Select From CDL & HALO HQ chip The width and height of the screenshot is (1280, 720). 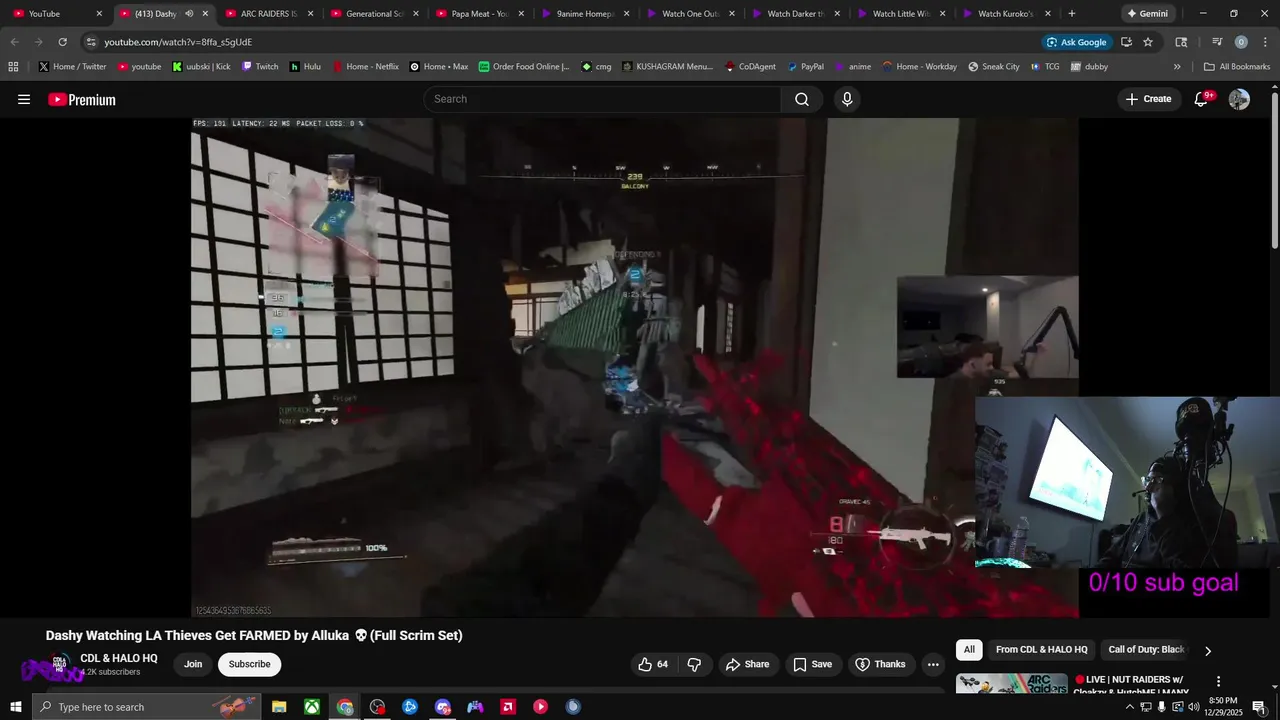tap(1041, 650)
